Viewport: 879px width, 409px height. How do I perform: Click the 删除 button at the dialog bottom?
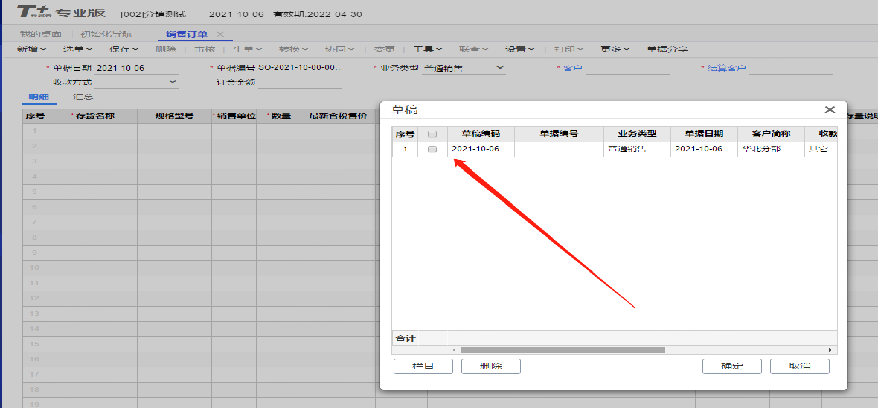coord(490,366)
